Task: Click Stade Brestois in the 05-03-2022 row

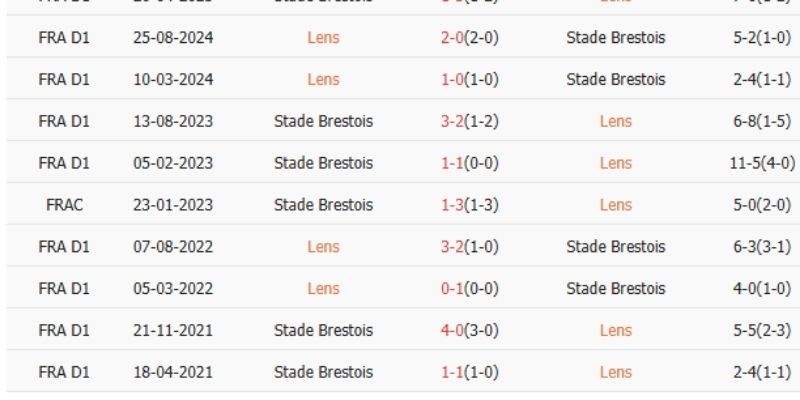Action: click(x=615, y=289)
